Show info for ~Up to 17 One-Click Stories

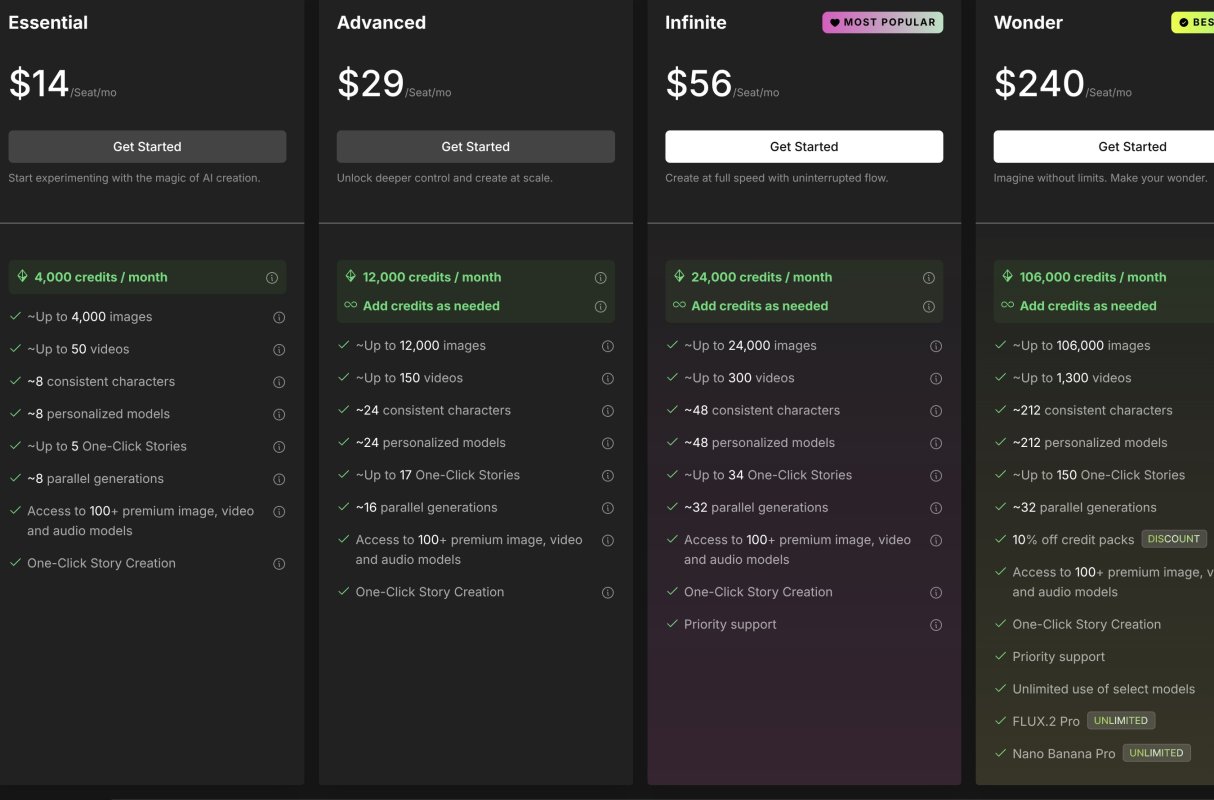pos(607,476)
